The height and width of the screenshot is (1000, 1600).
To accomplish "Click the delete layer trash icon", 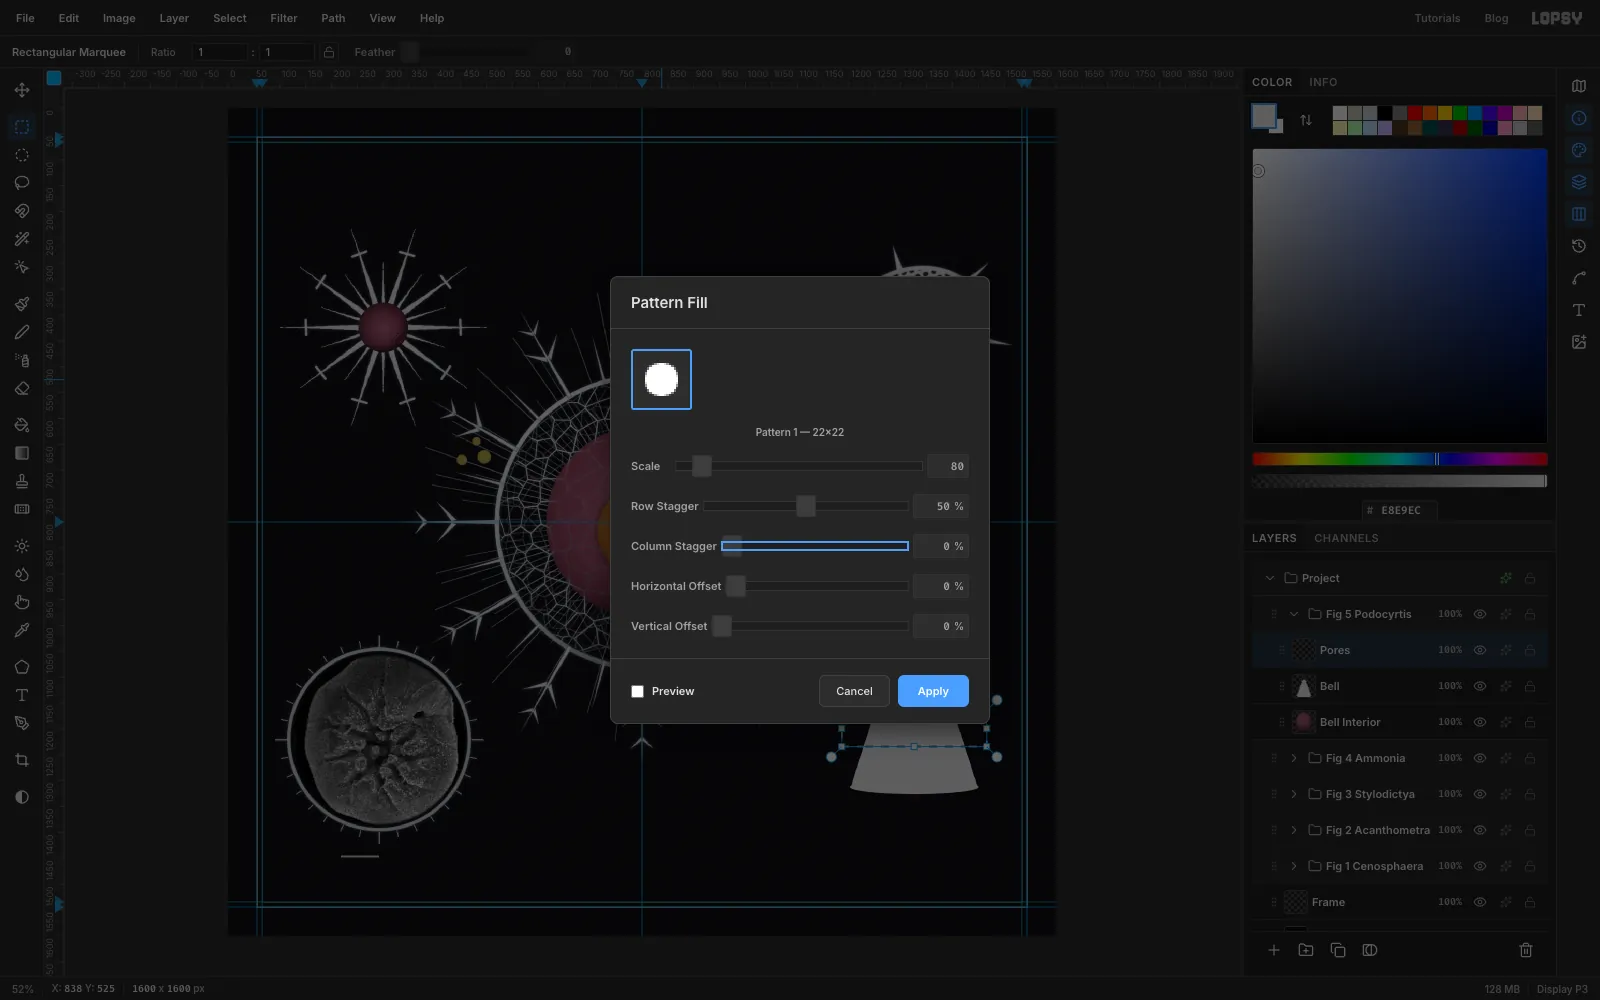I will click(x=1526, y=950).
